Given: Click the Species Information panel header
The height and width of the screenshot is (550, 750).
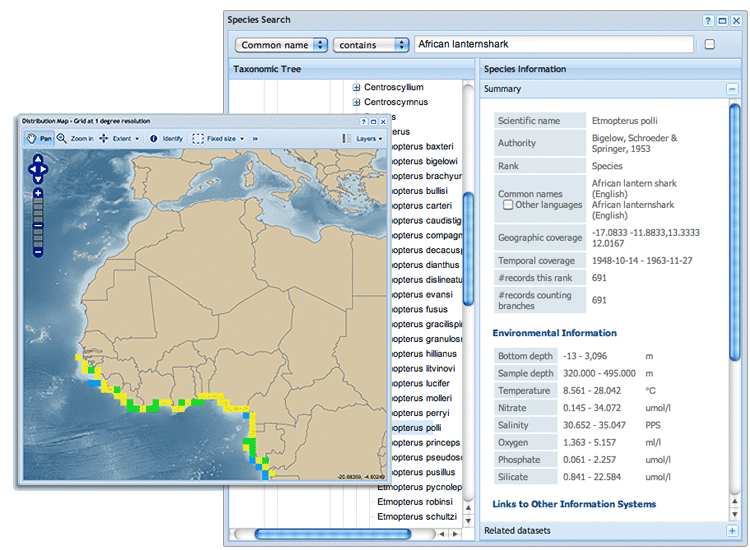Looking at the screenshot, I should pyautogui.click(x=610, y=69).
